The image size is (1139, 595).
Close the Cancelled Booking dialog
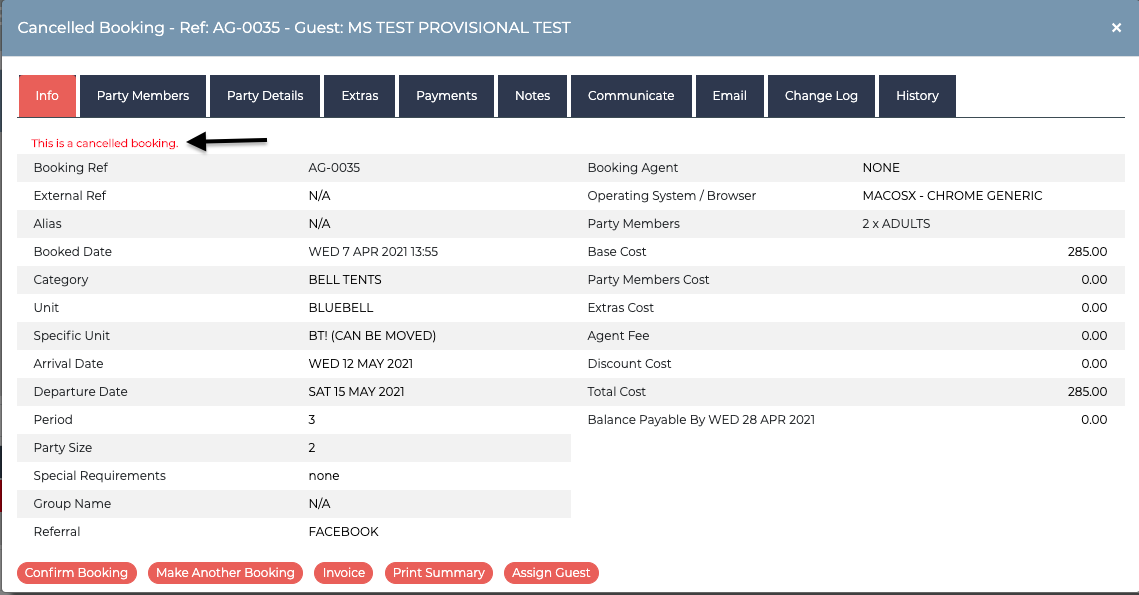1116,28
